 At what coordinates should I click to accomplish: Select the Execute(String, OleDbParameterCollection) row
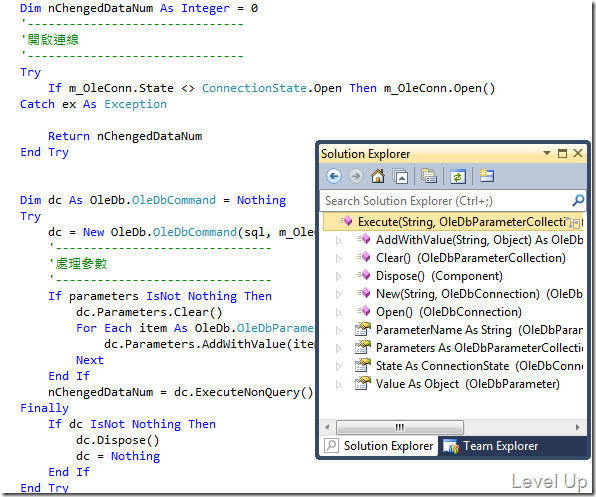453,222
